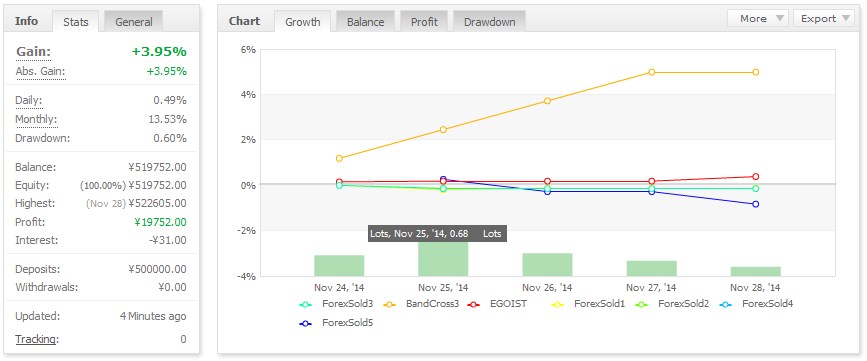Toggle the ForexSold1 legend marker
867x361 pixels.
click(x=558, y=304)
